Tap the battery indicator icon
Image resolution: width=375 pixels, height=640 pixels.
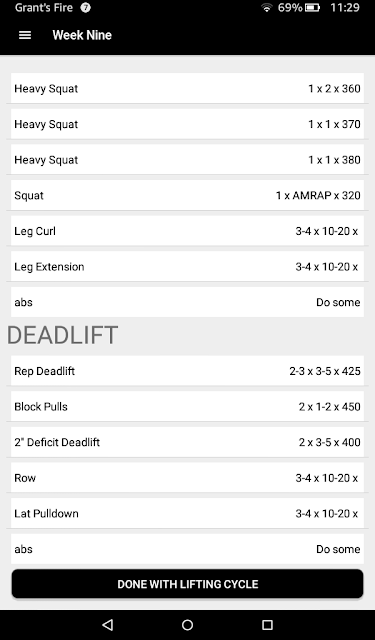(312, 8)
